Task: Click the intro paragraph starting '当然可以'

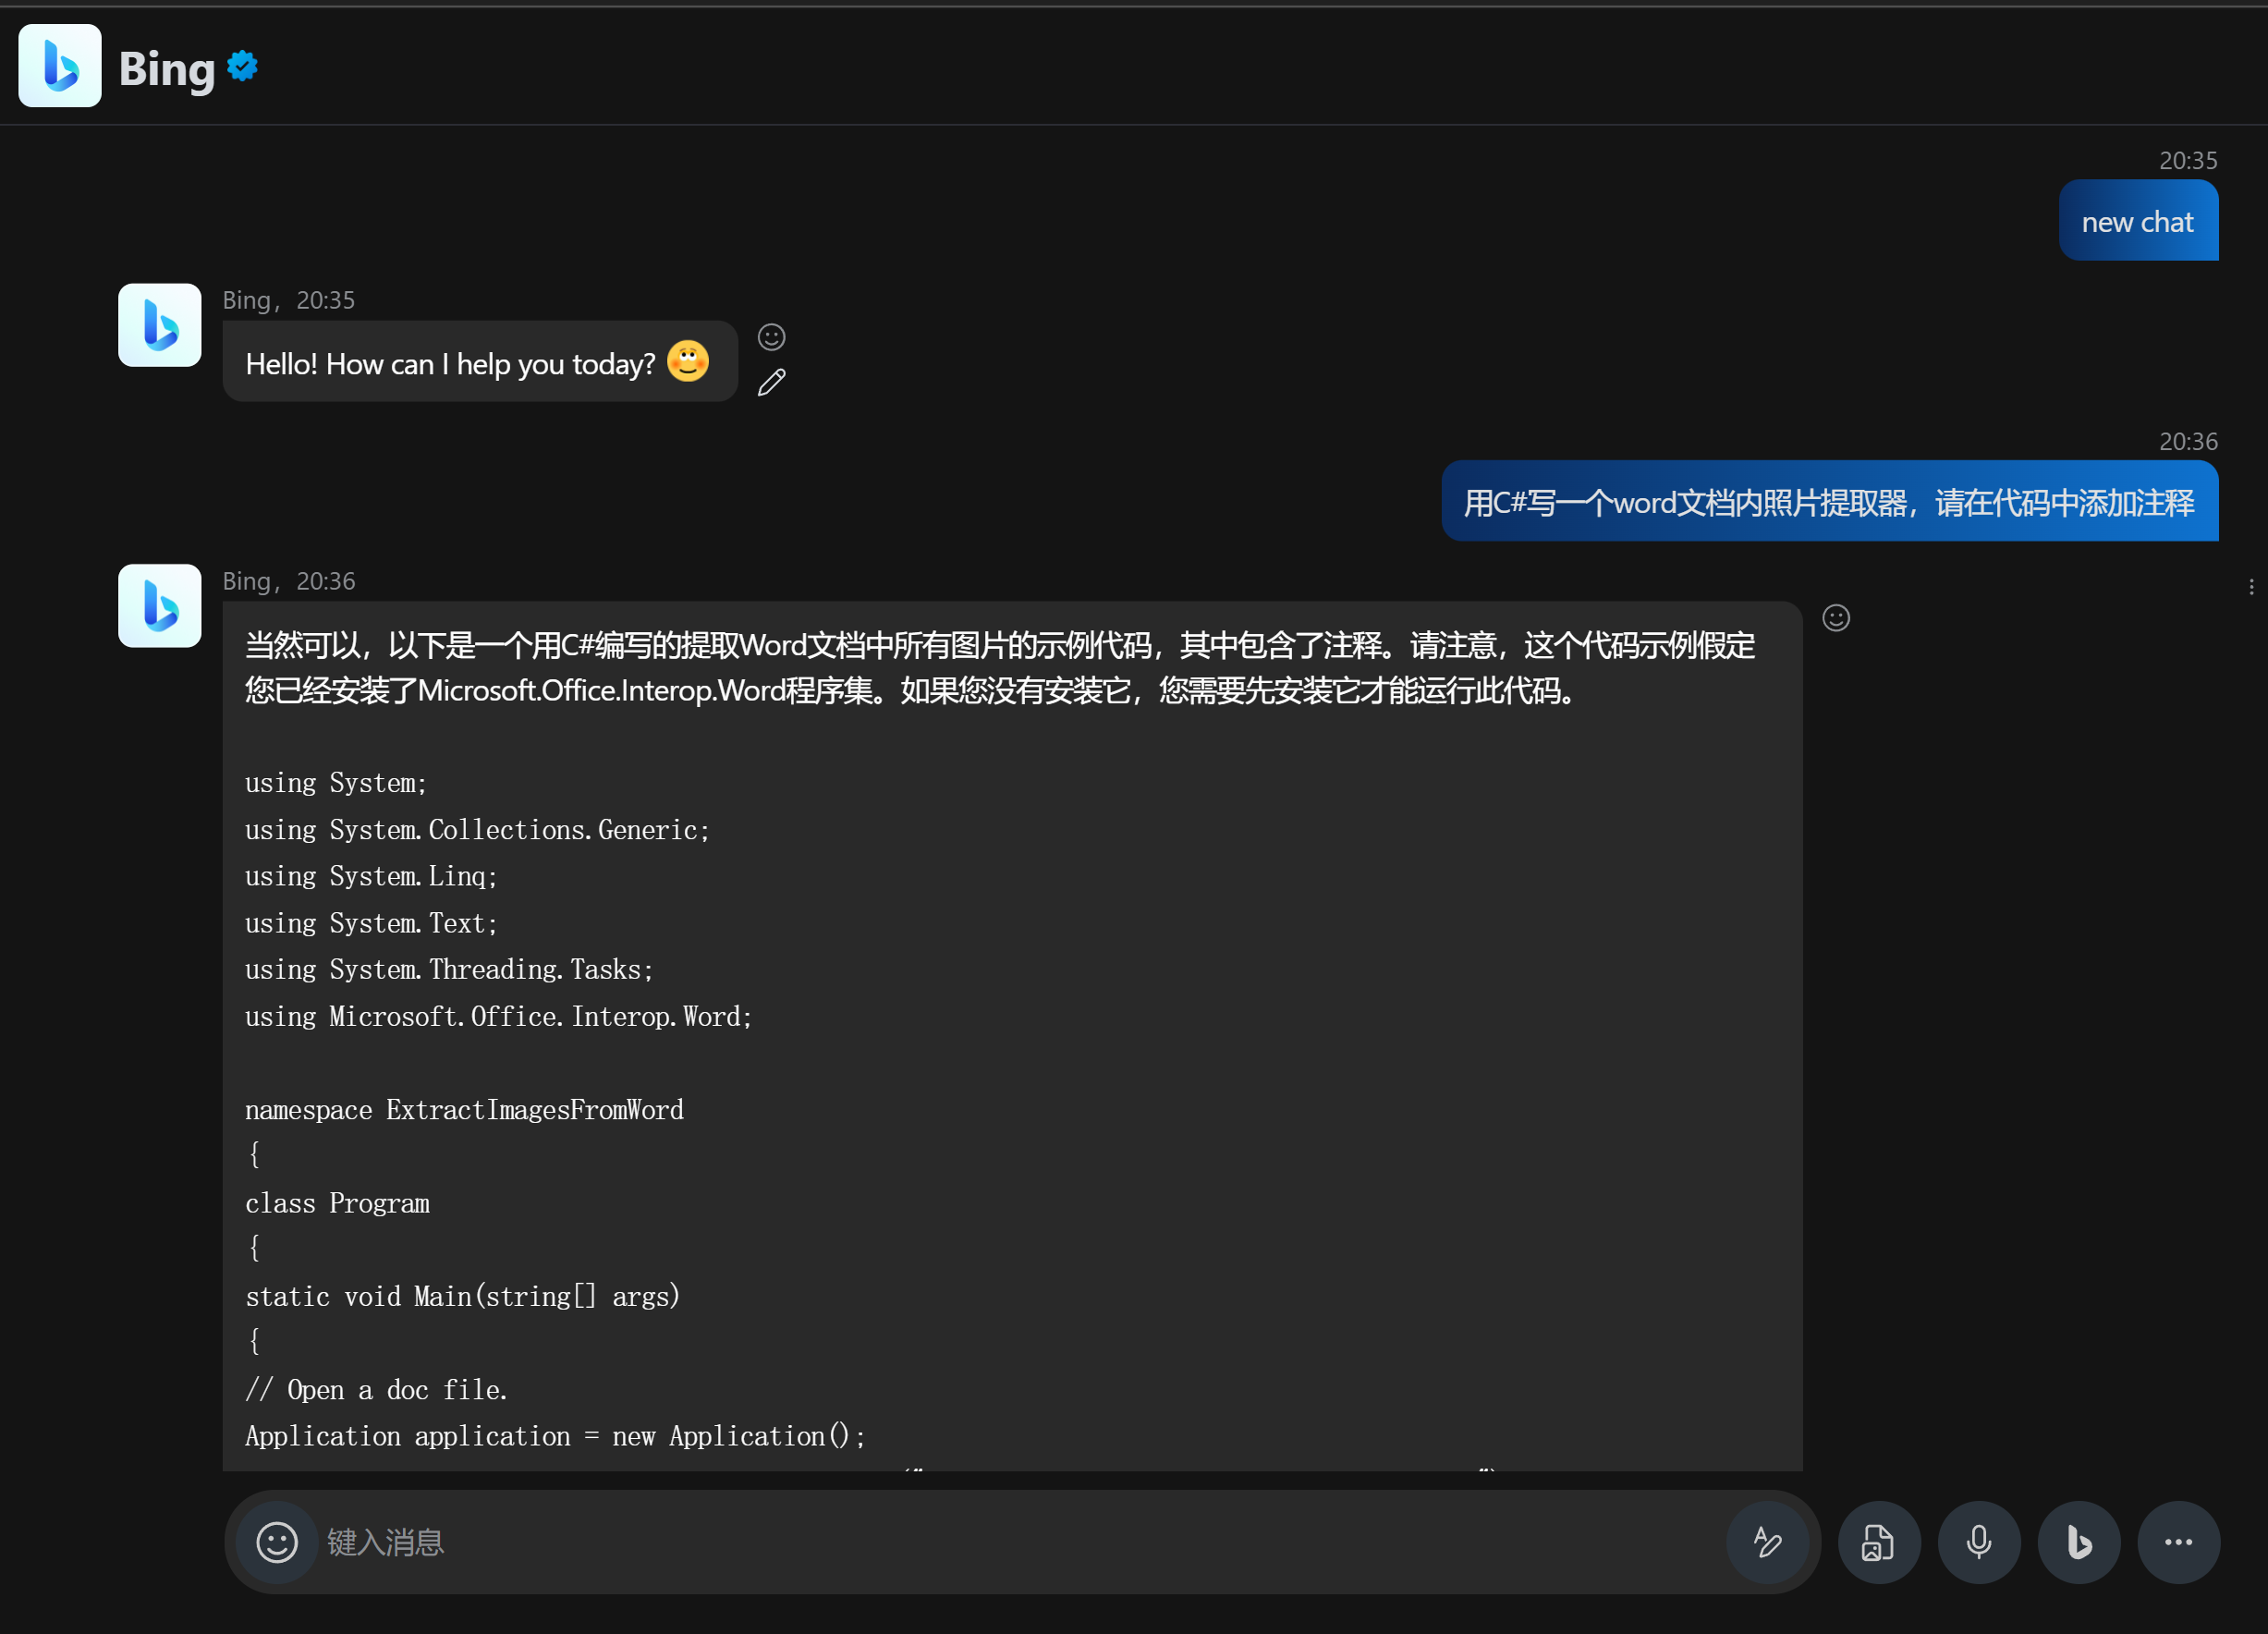Action: point(1001,667)
